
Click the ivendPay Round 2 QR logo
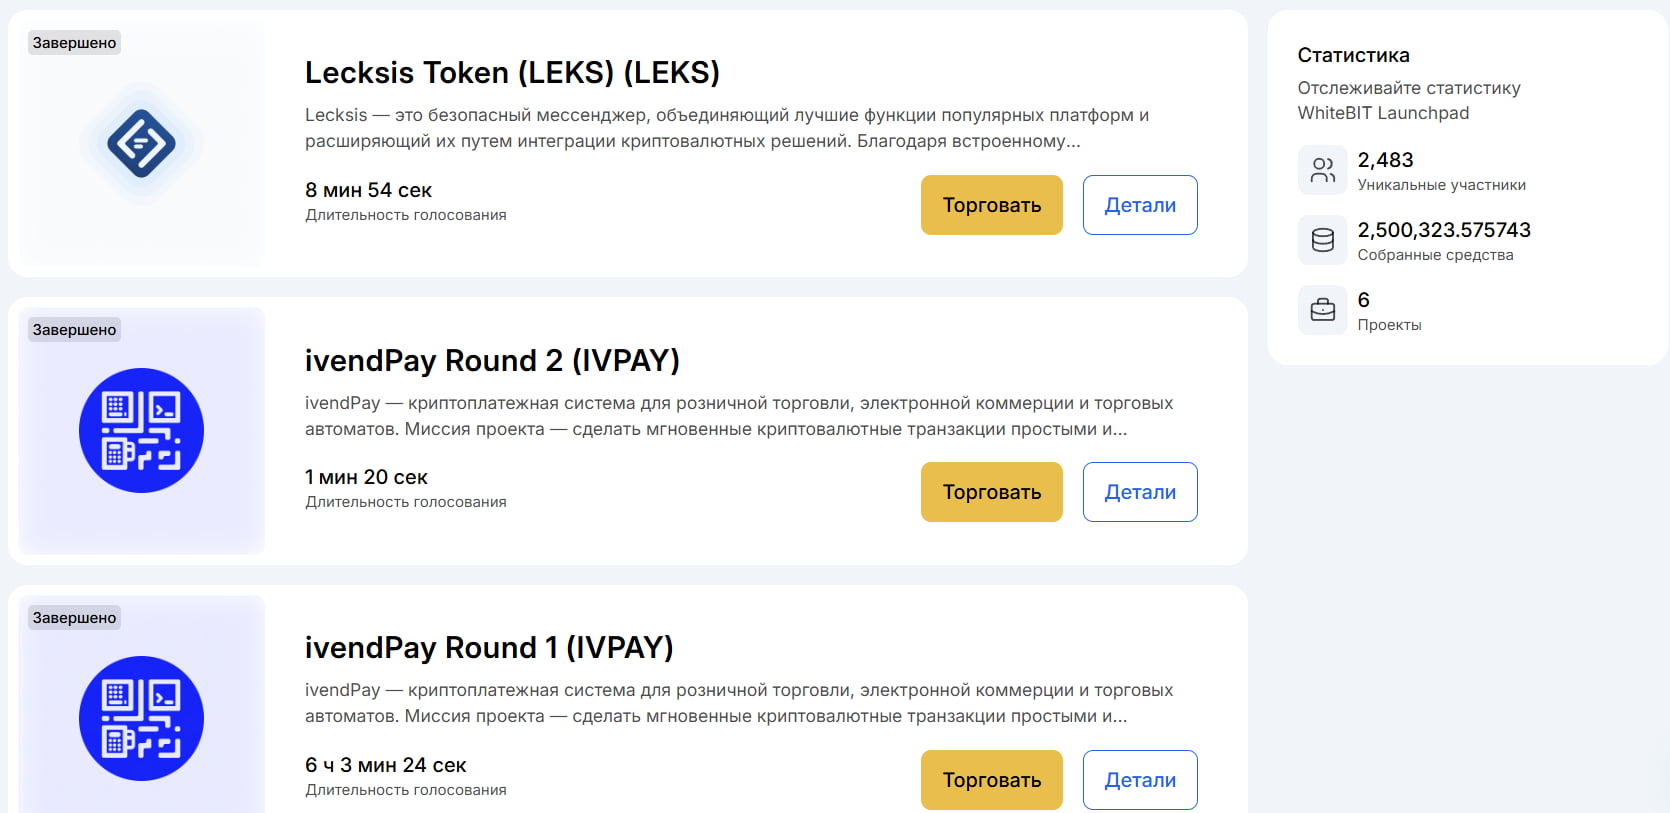pos(141,431)
